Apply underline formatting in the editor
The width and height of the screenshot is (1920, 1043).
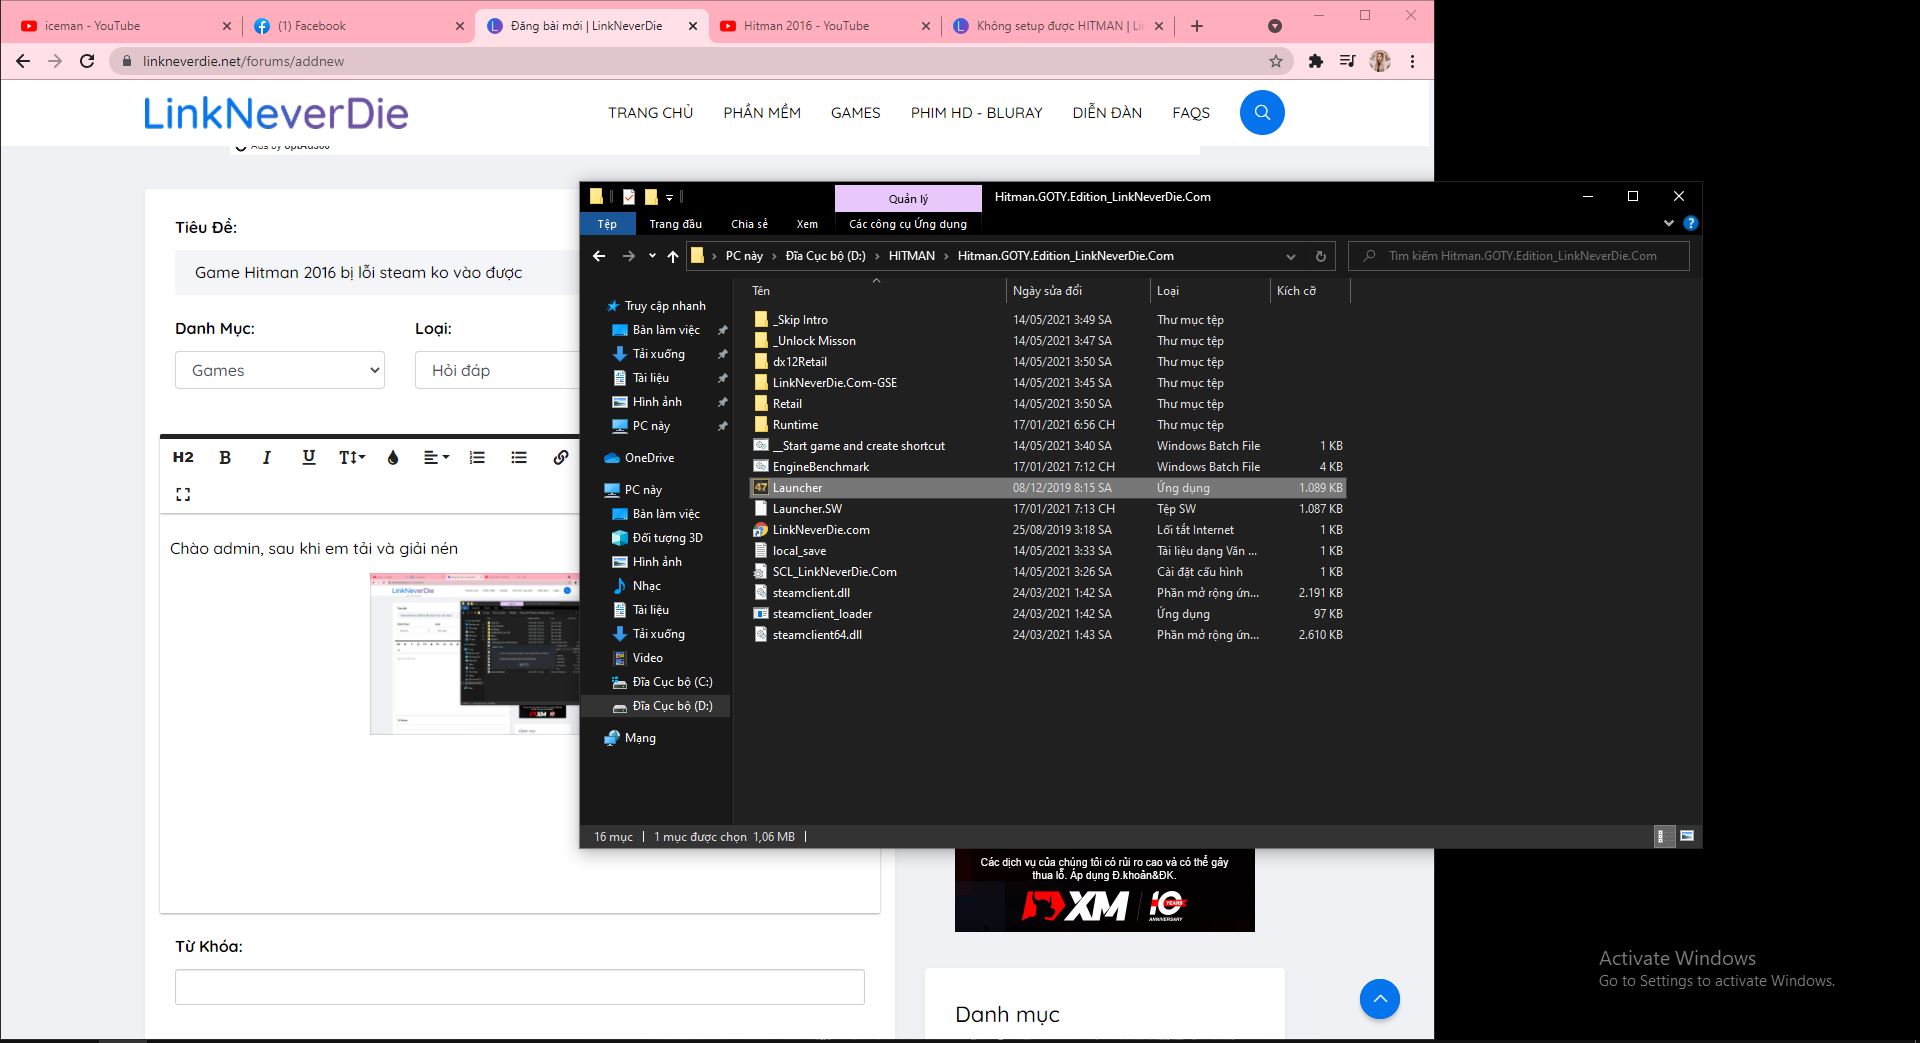coord(308,457)
